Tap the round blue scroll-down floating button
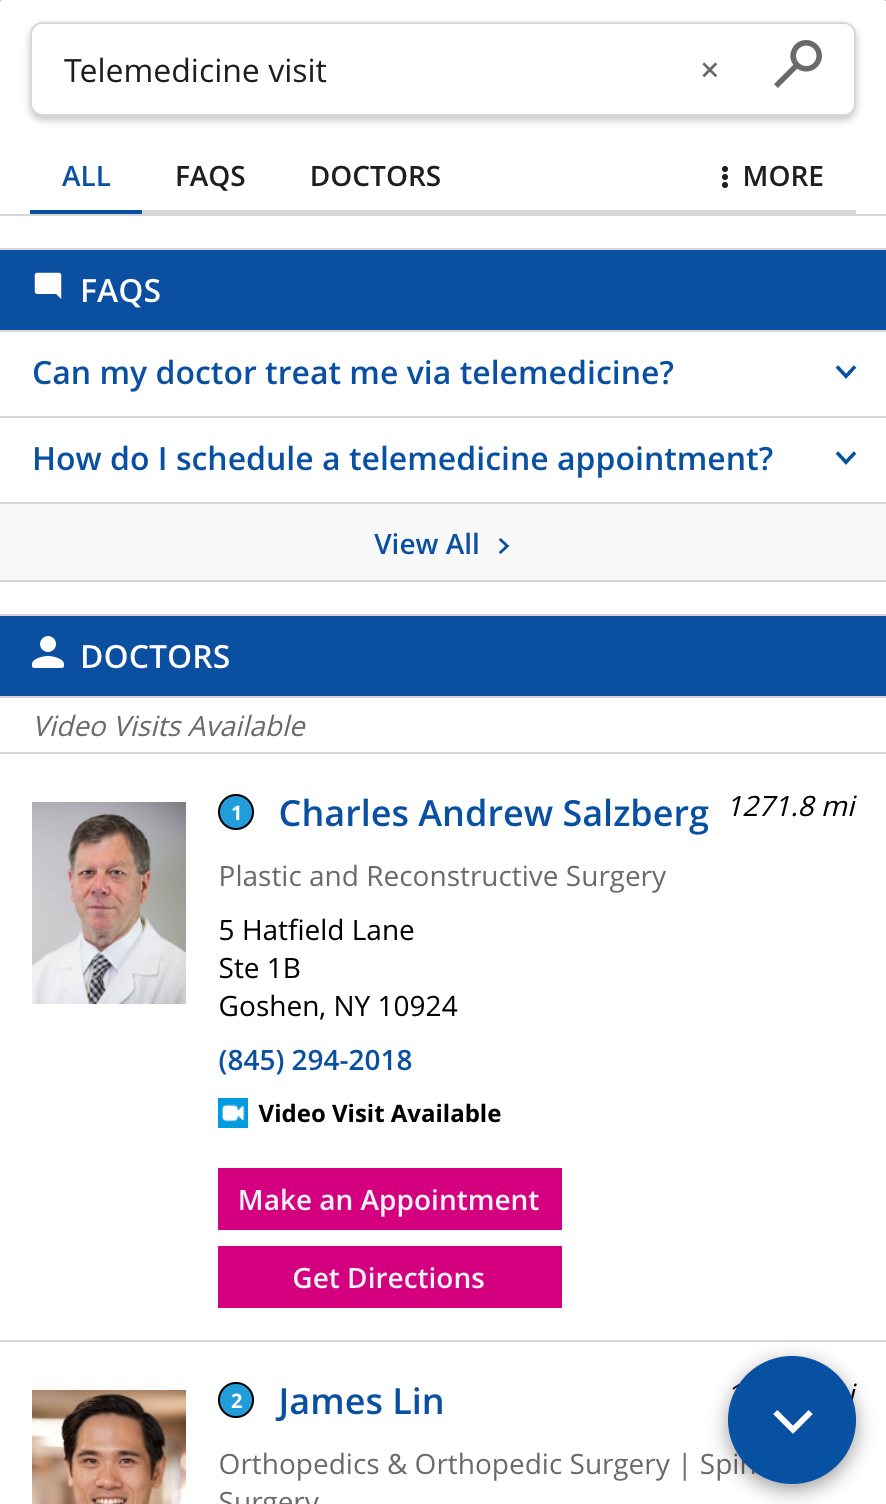Screen dimensions: 886x1504 792,1420
